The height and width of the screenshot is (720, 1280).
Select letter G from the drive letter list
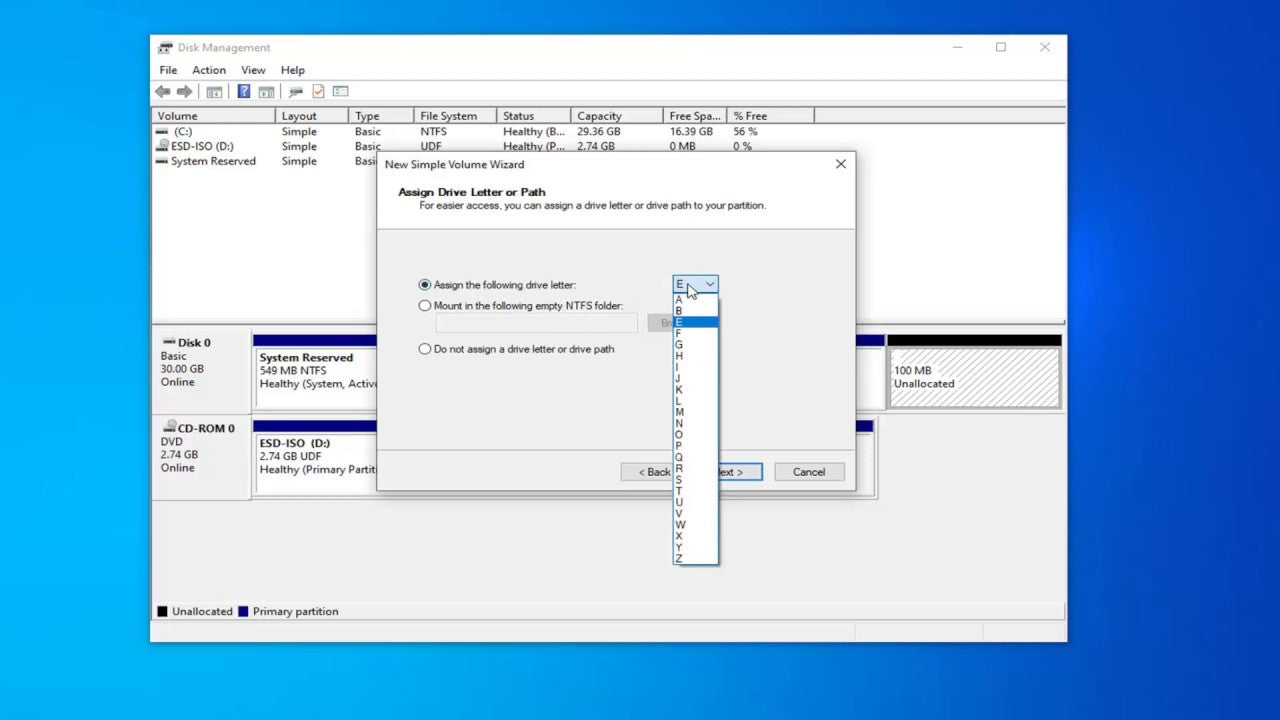point(679,344)
